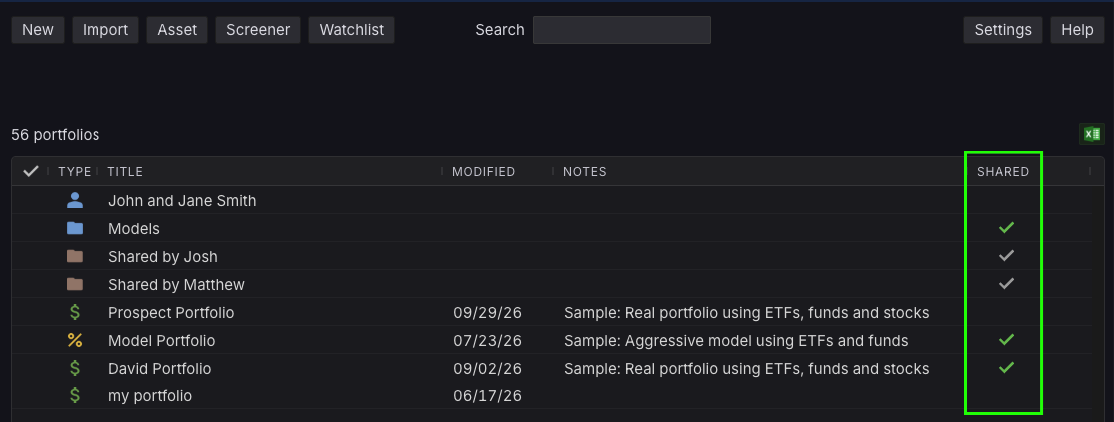Open Shared by Josh folder title
Image resolution: width=1114 pixels, height=422 pixels.
(163, 256)
